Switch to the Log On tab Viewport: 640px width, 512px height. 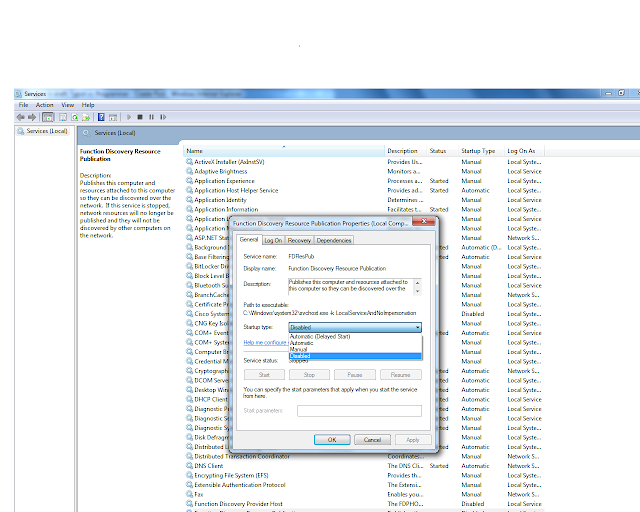(273, 240)
